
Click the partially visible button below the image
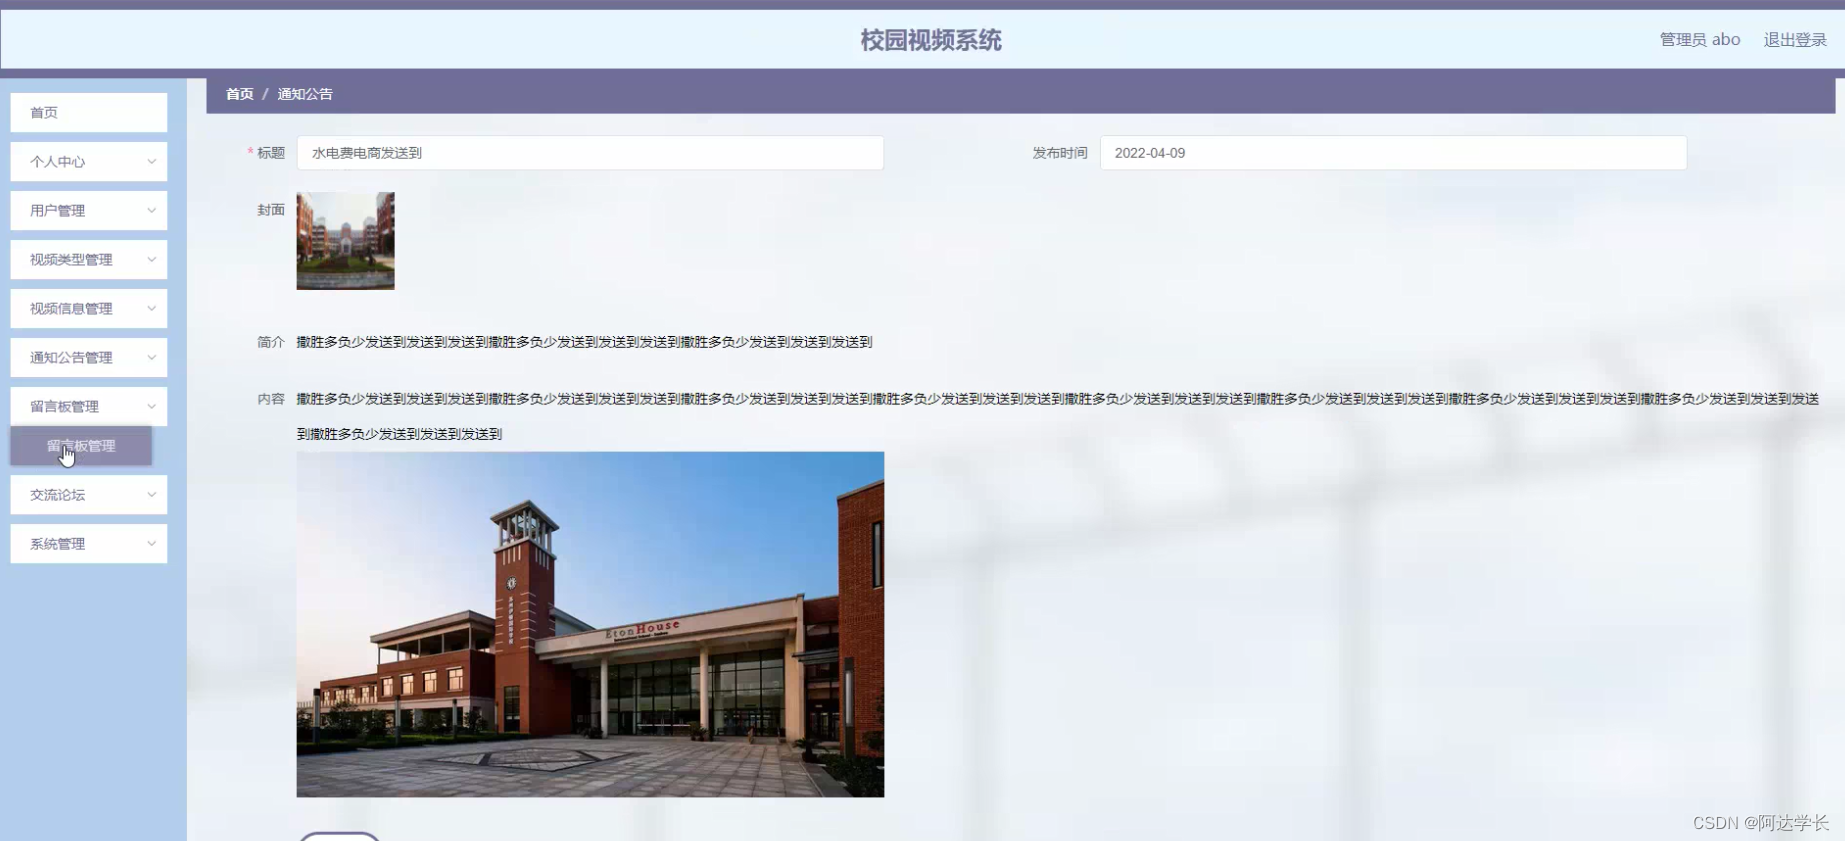tap(339, 836)
